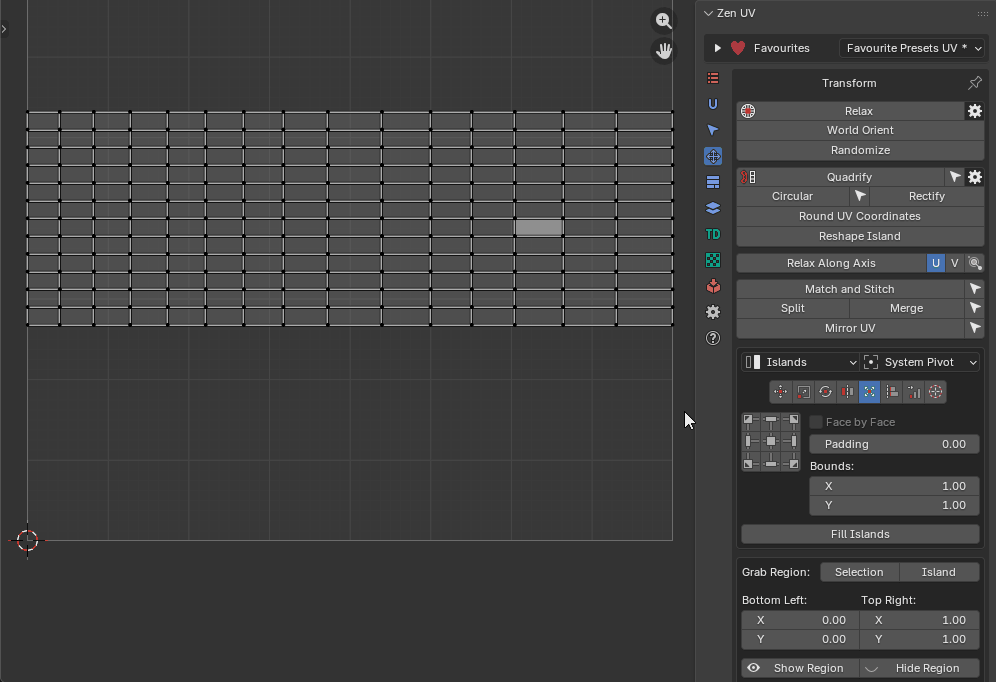Toggle the U axis for Relax Along Axis
The image size is (996, 682).
point(936,263)
